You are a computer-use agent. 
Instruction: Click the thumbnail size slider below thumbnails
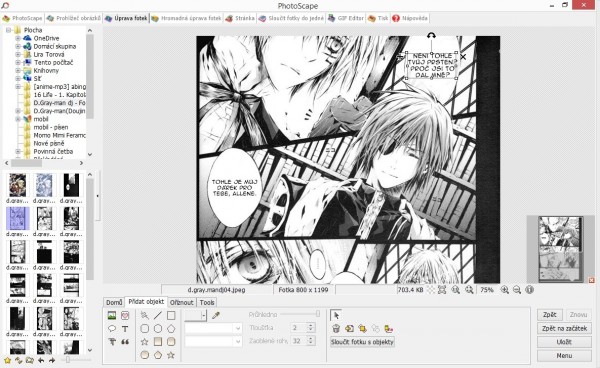pyautogui.click(x=75, y=360)
